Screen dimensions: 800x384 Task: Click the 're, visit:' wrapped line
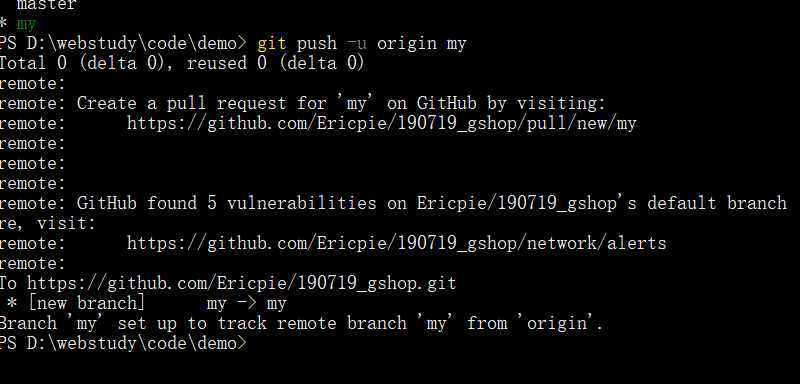[x=47, y=223]
